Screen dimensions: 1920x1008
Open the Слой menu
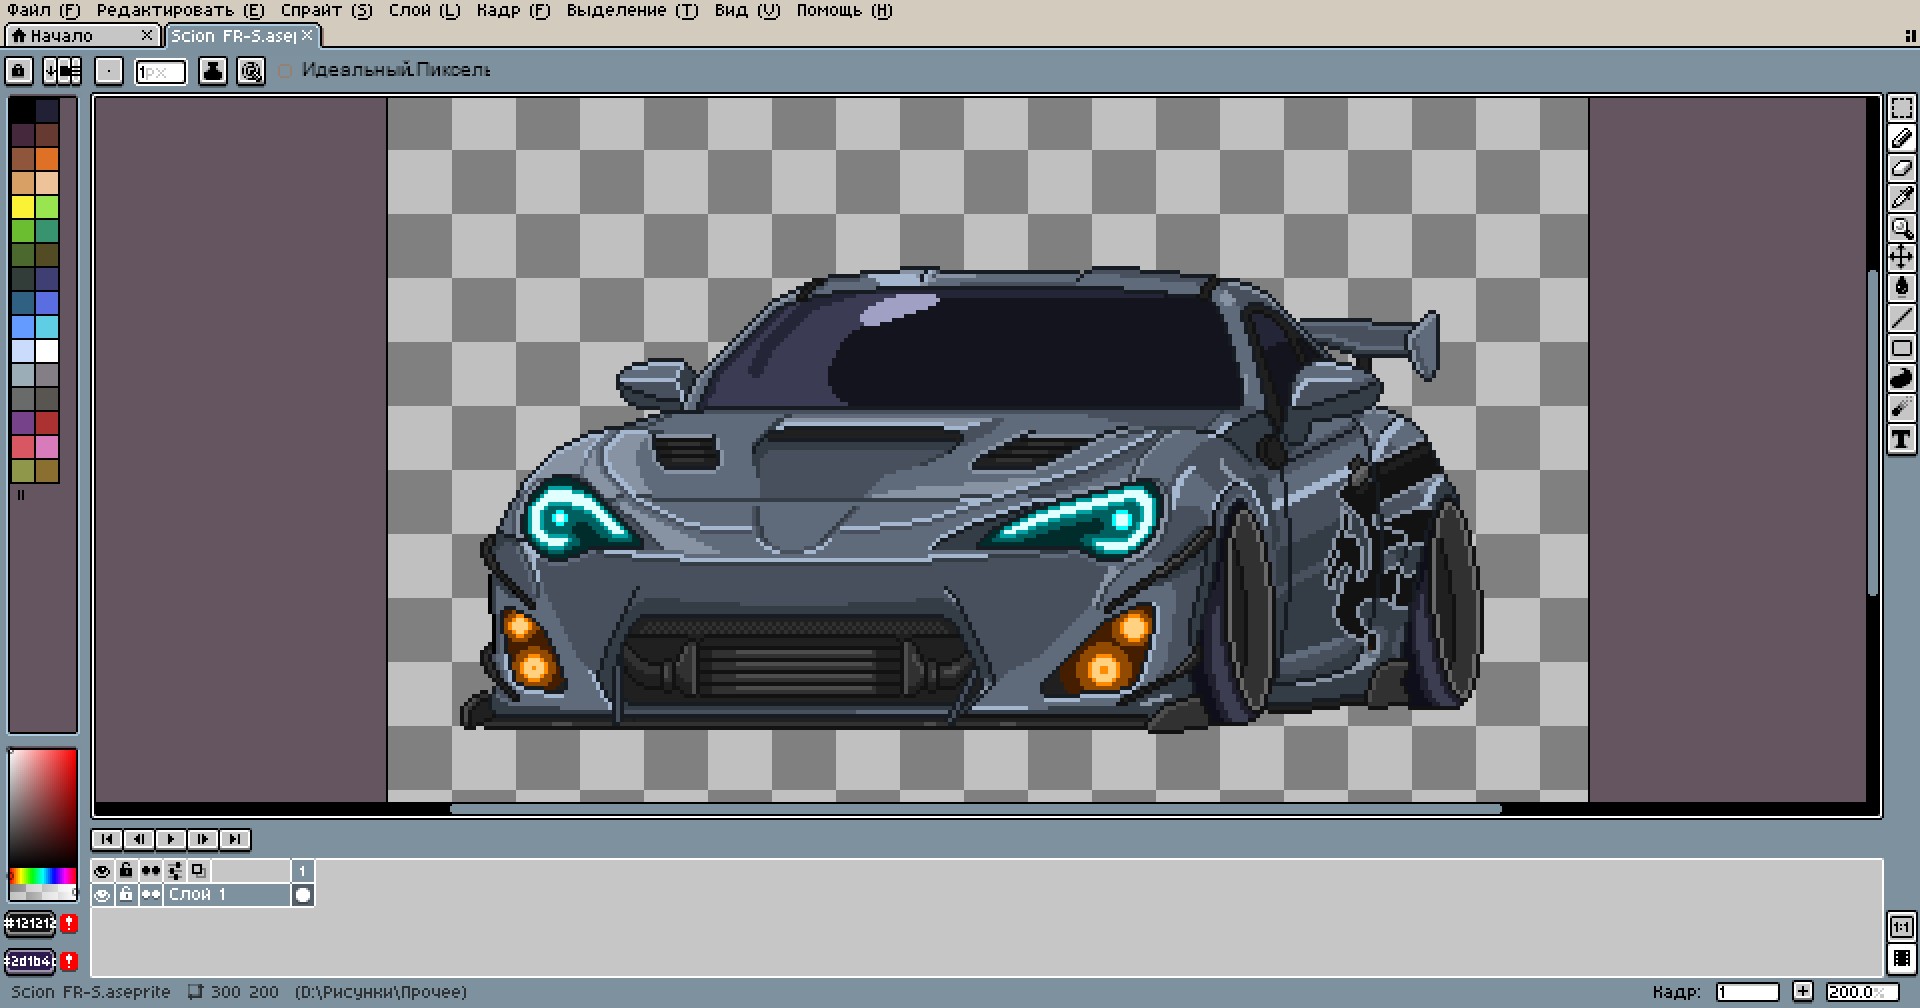(x=425, y=11)
